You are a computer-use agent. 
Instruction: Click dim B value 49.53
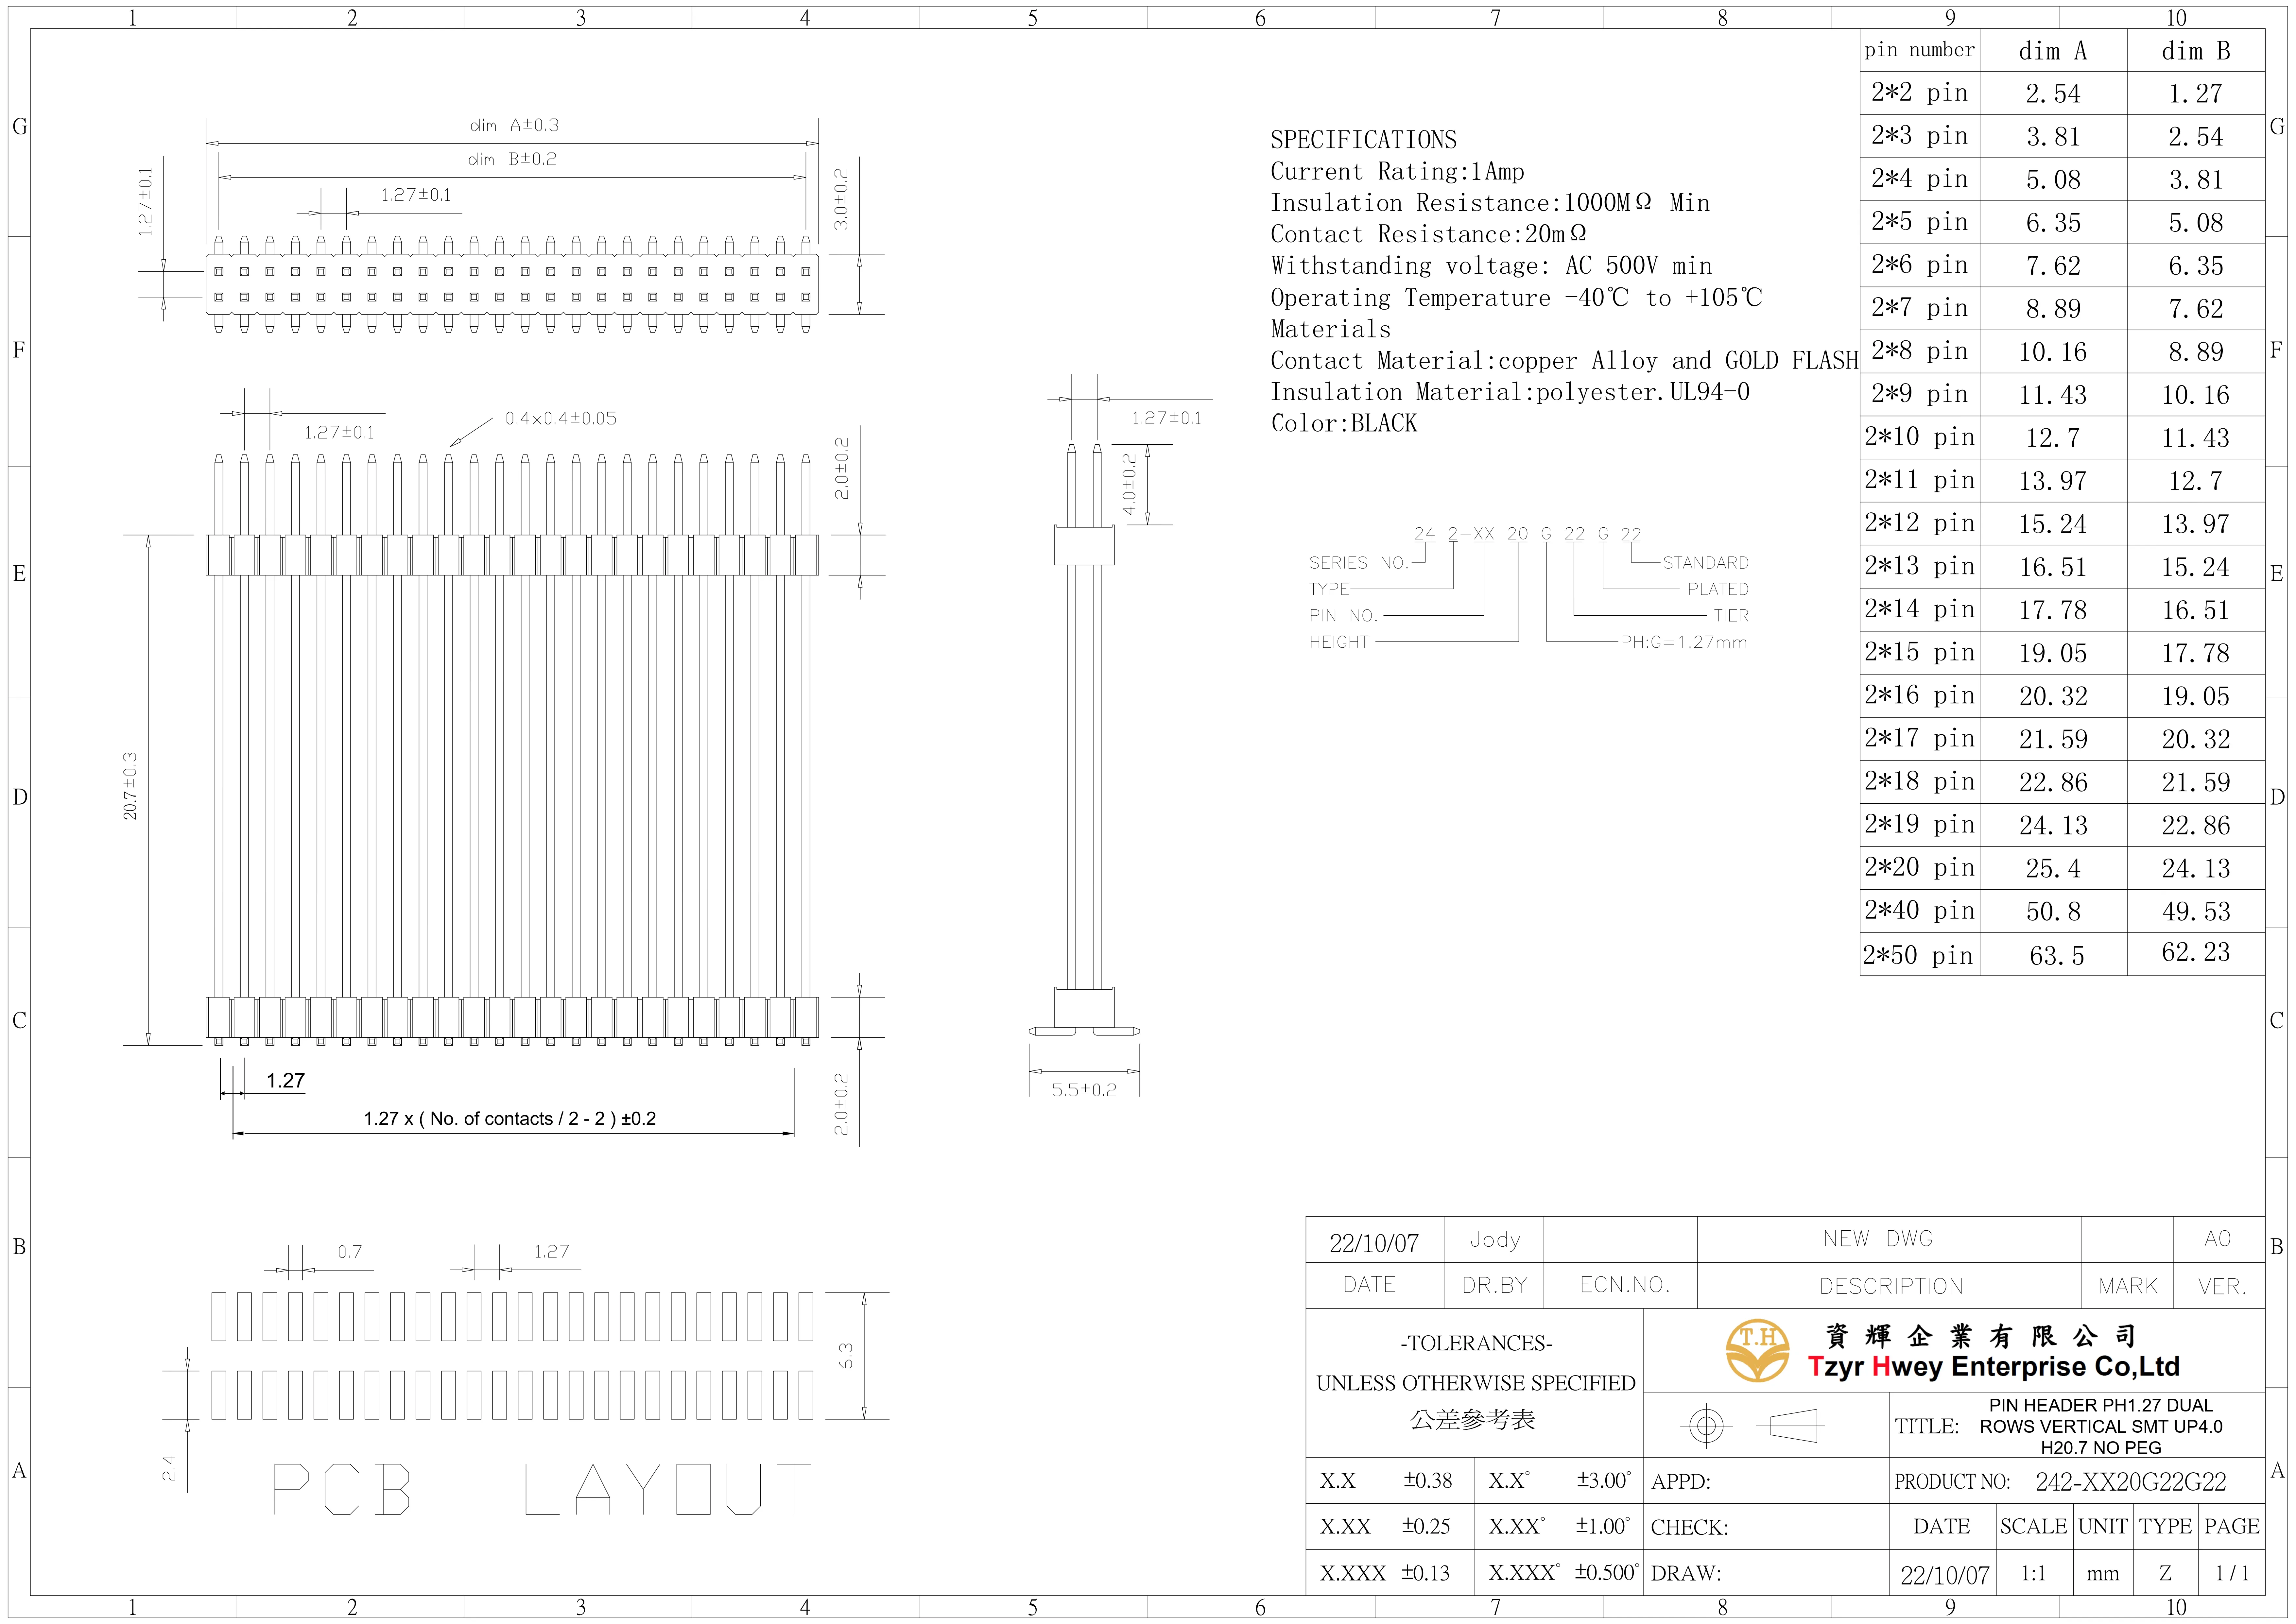[x=2196, y=912]
